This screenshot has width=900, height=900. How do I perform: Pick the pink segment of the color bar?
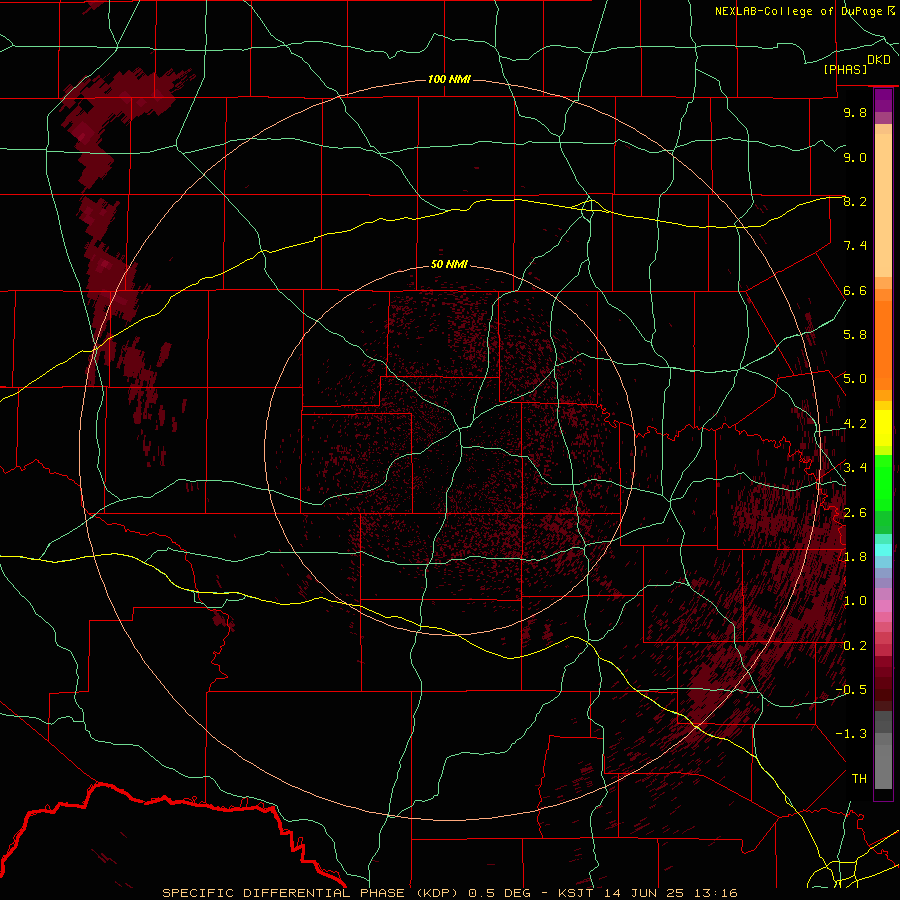883,606
